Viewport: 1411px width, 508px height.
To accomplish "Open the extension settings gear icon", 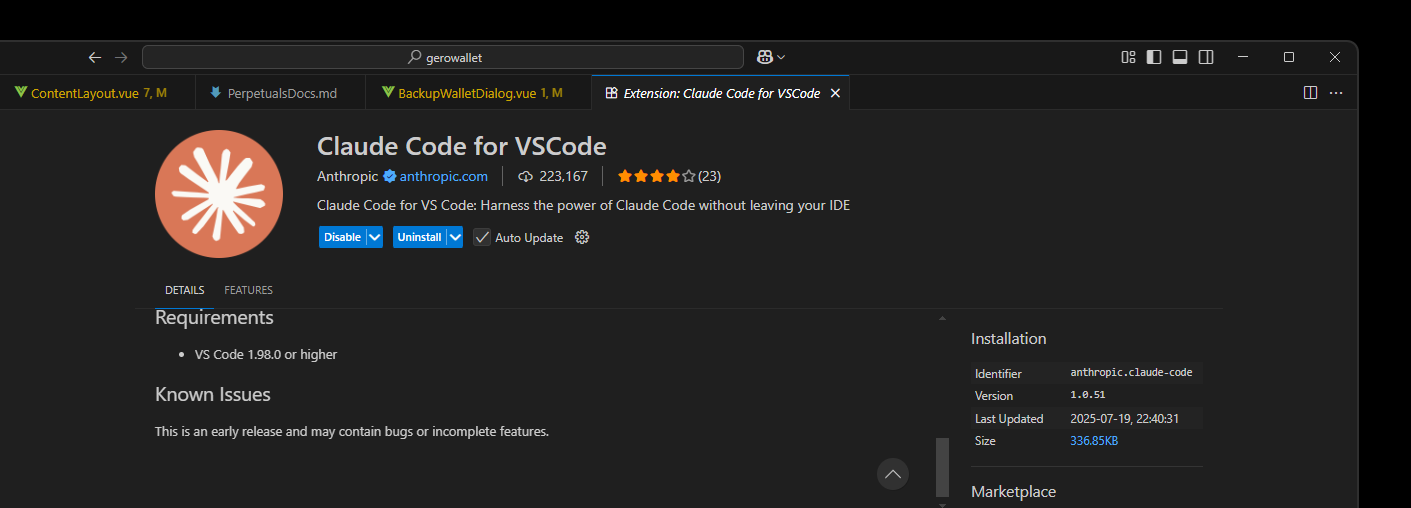I will click(x=582, y=237).
